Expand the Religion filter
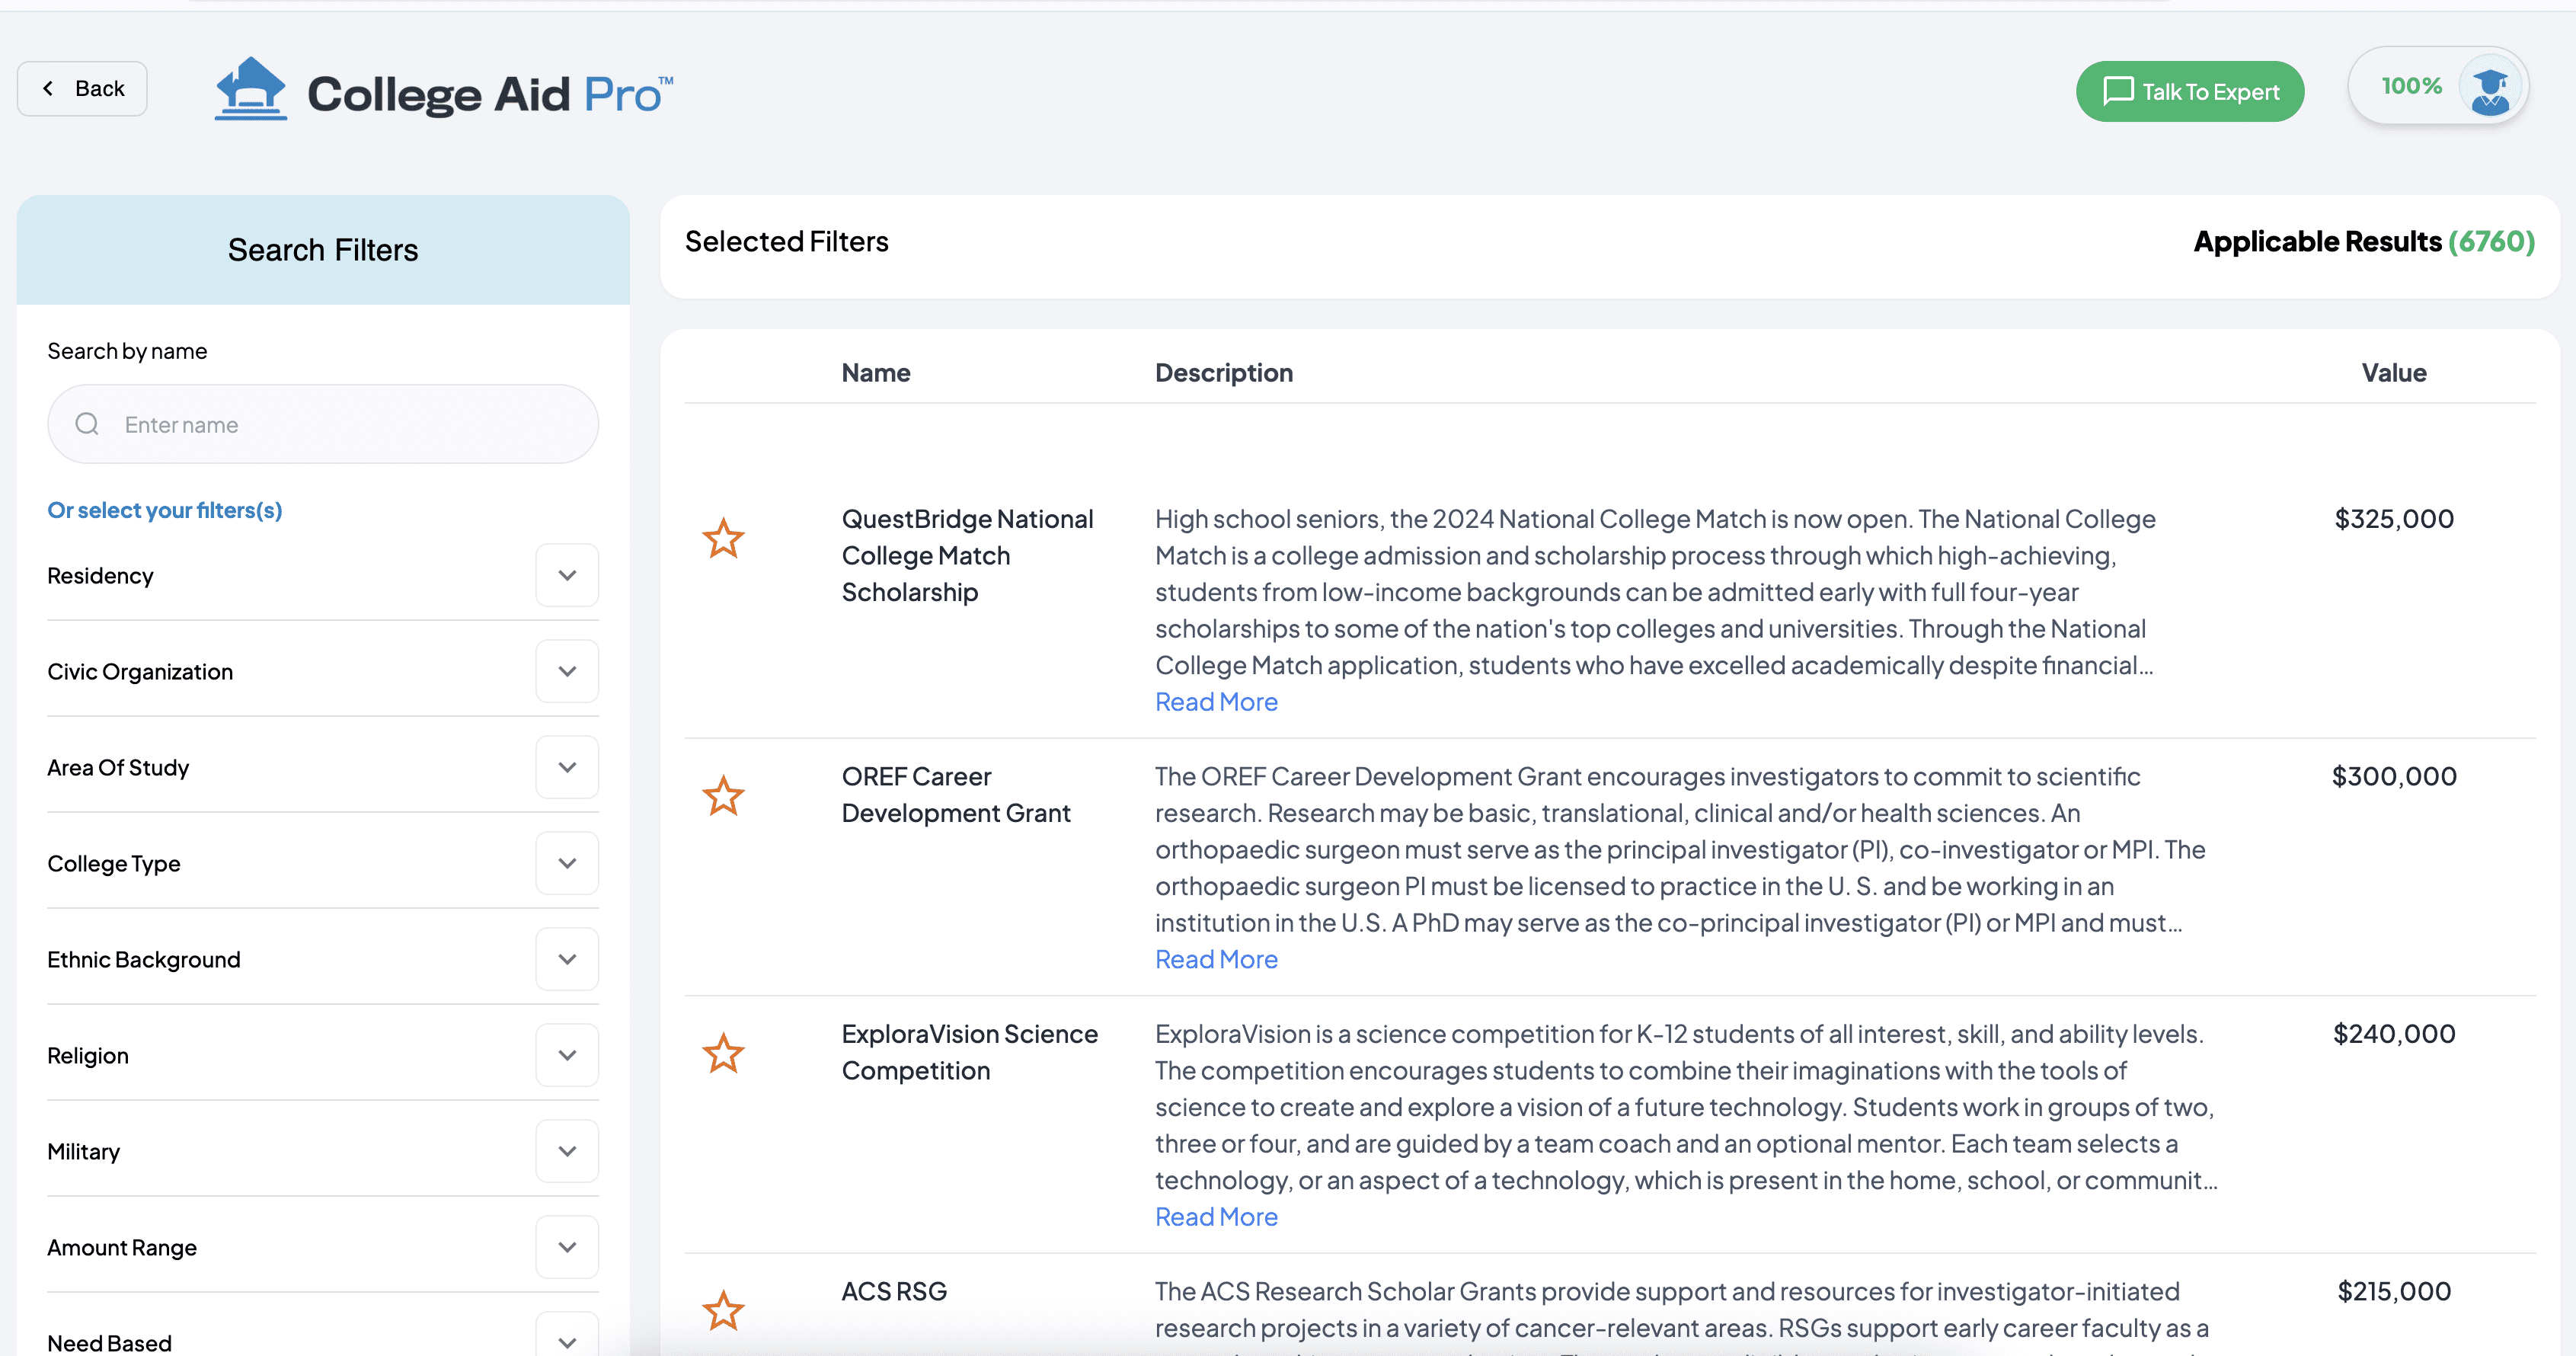 tap(567, 1055)
